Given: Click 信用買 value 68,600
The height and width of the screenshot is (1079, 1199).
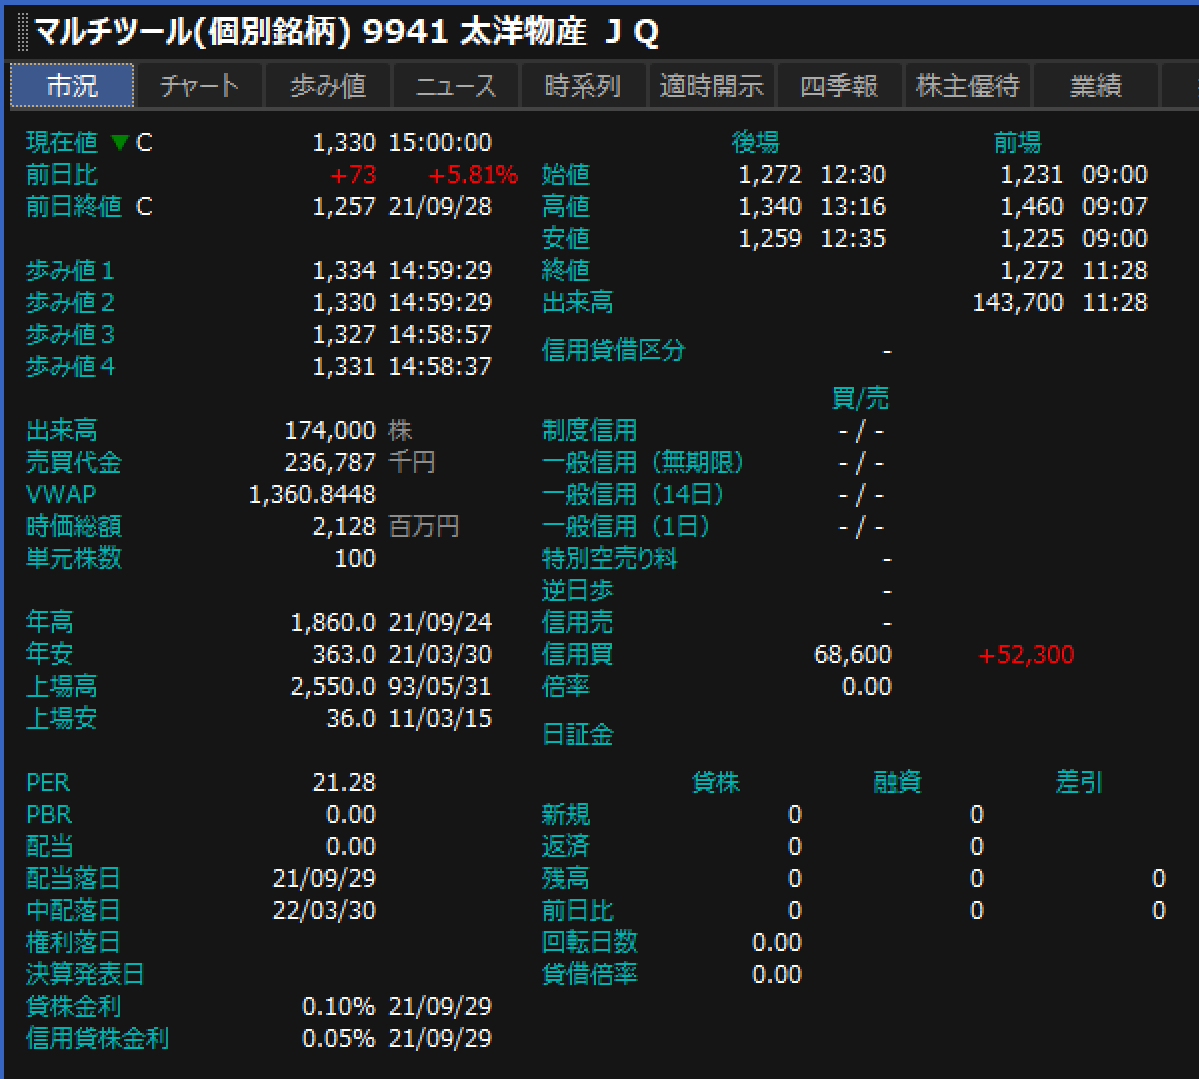Looking at the screenshot, I should tap(853, 655).
